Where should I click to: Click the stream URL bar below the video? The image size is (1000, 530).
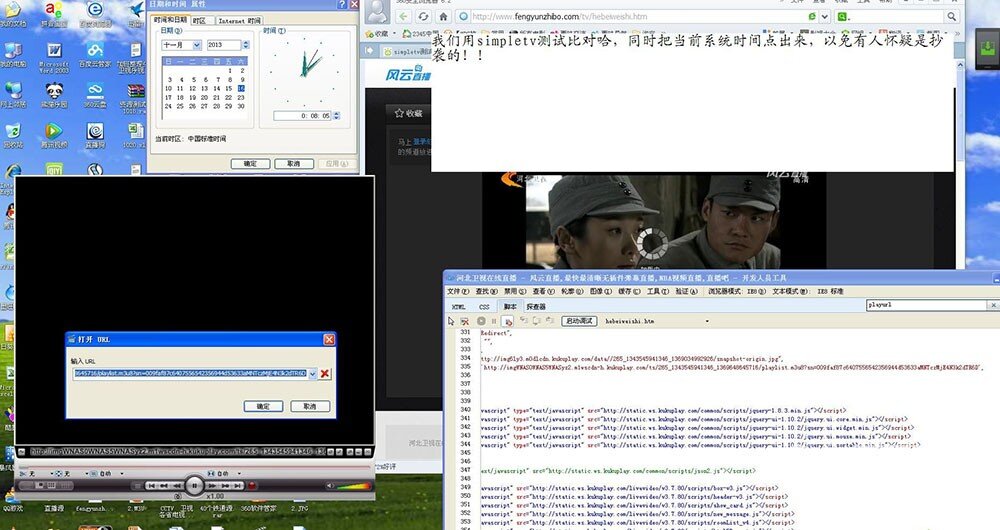pyautogui.click(x=178, y=452)
